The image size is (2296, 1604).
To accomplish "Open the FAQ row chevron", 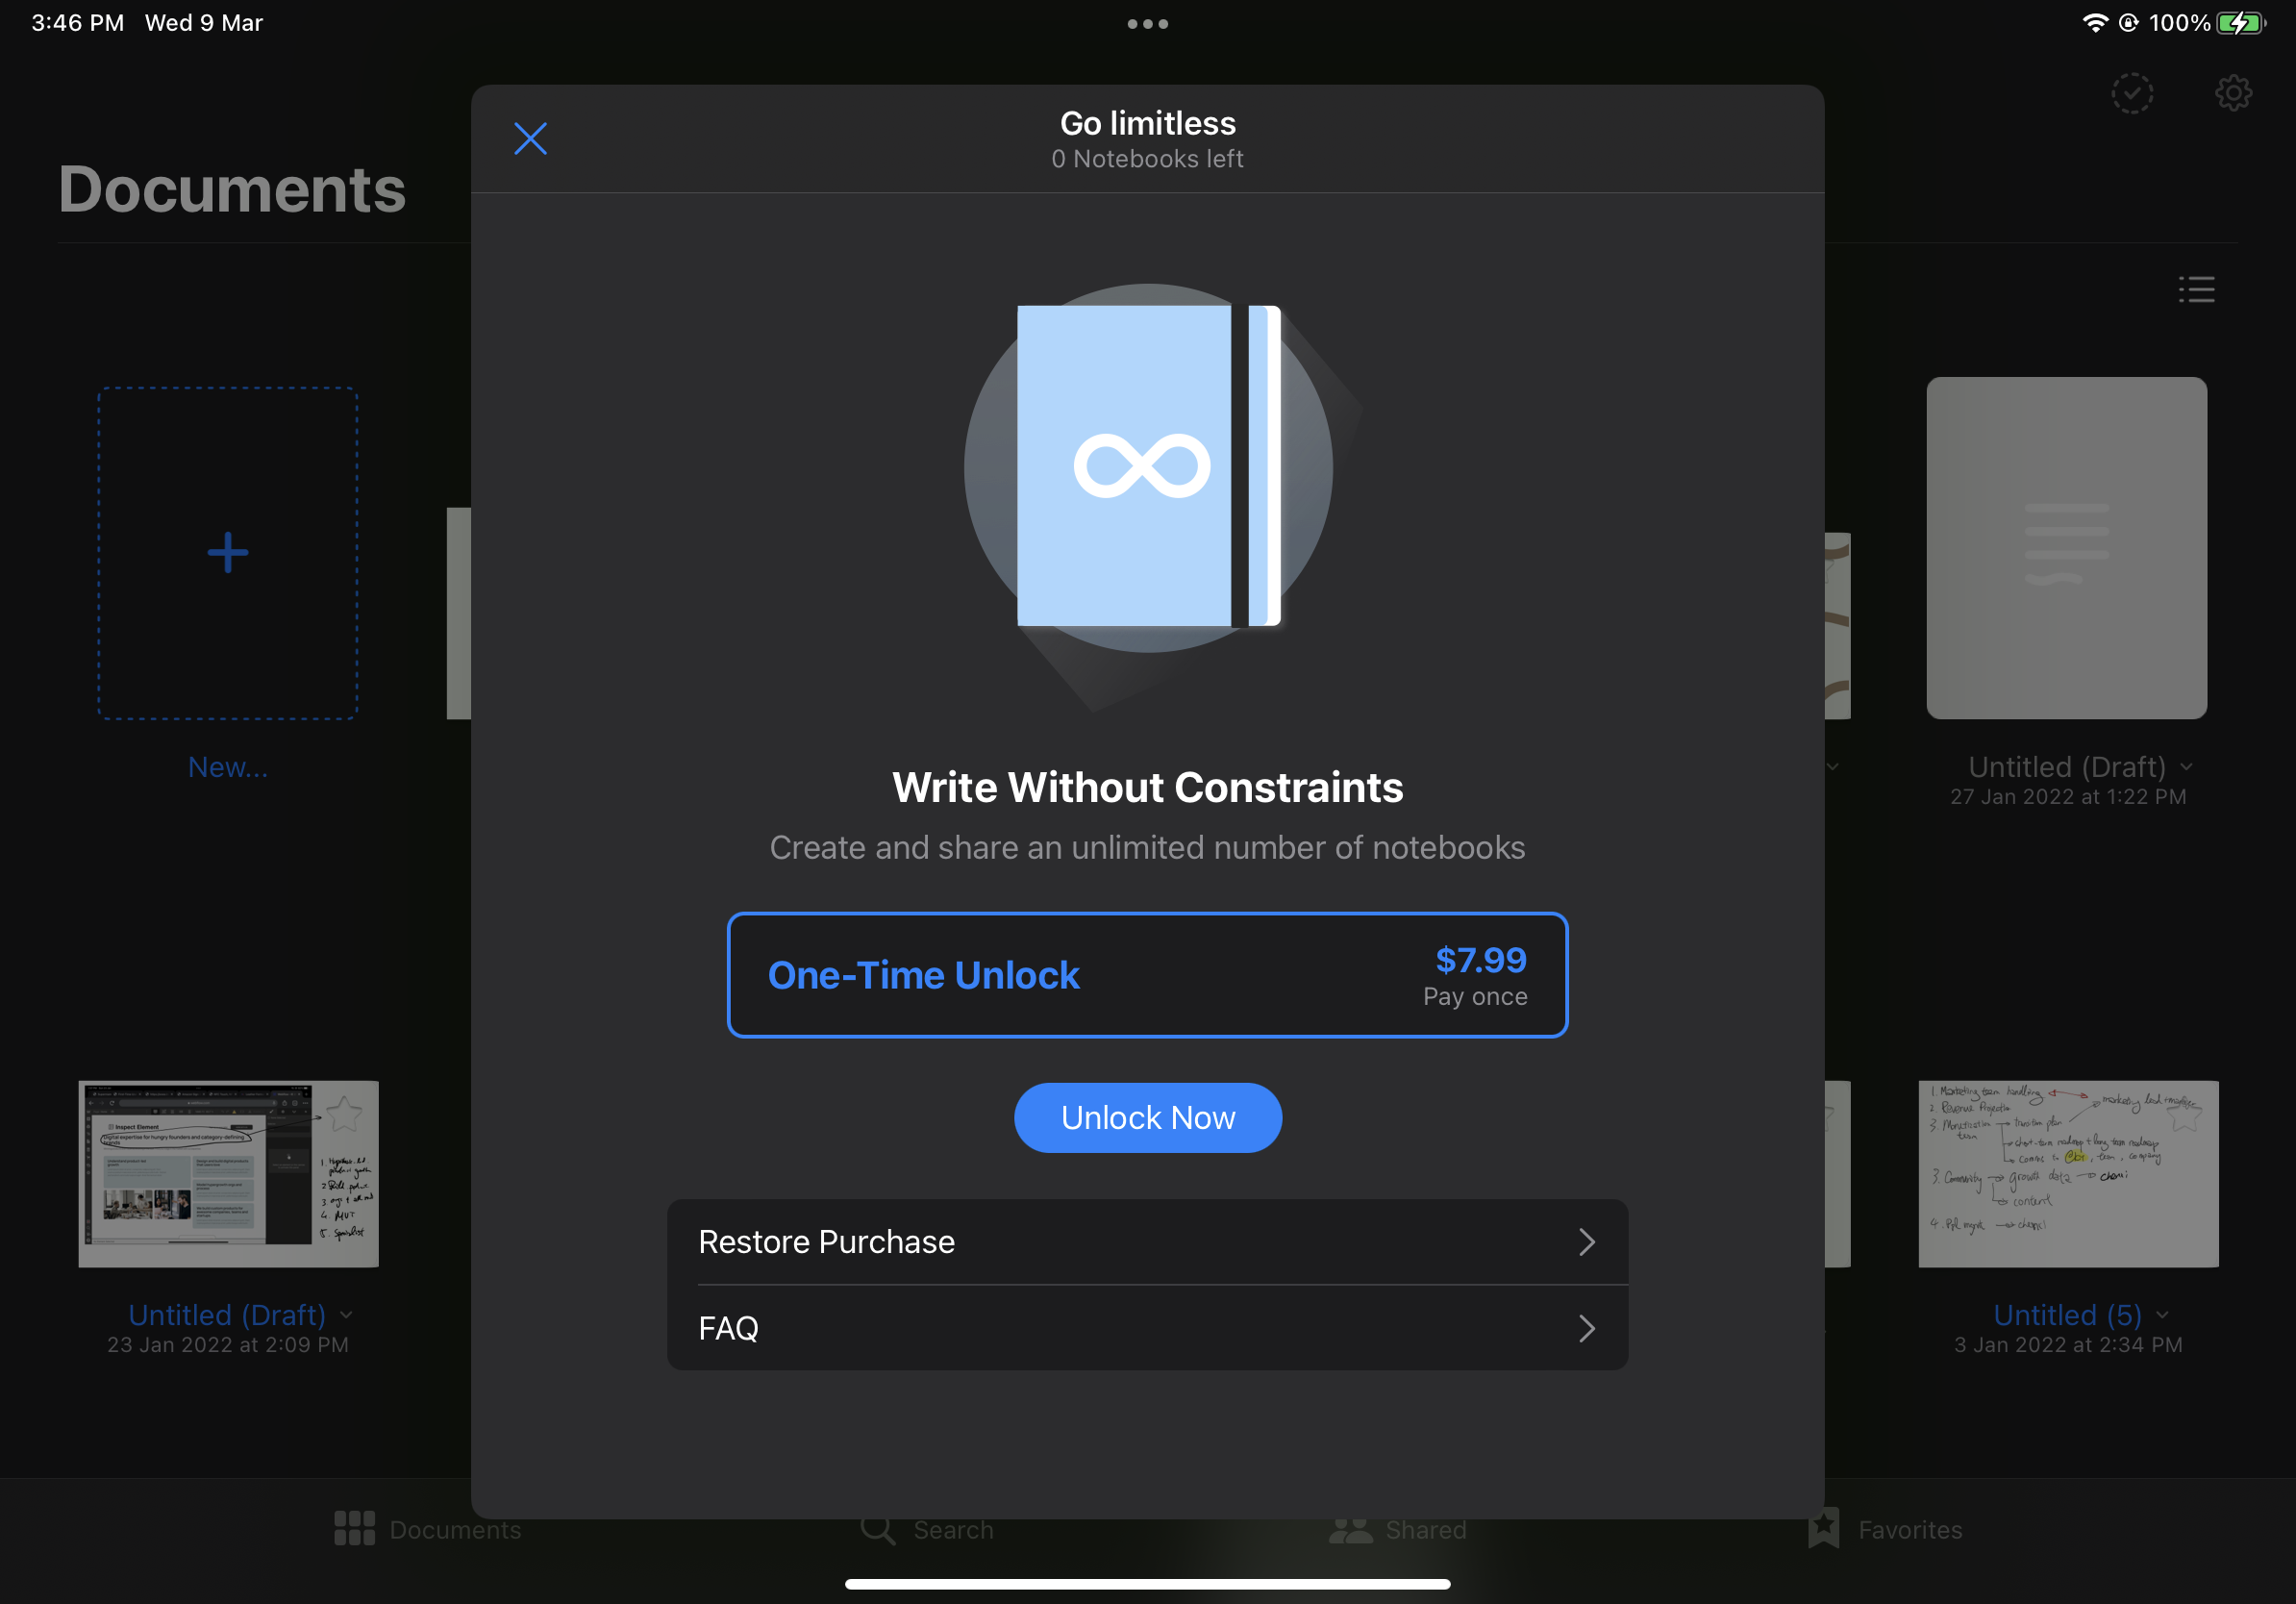I will tap(1586, 1328).
